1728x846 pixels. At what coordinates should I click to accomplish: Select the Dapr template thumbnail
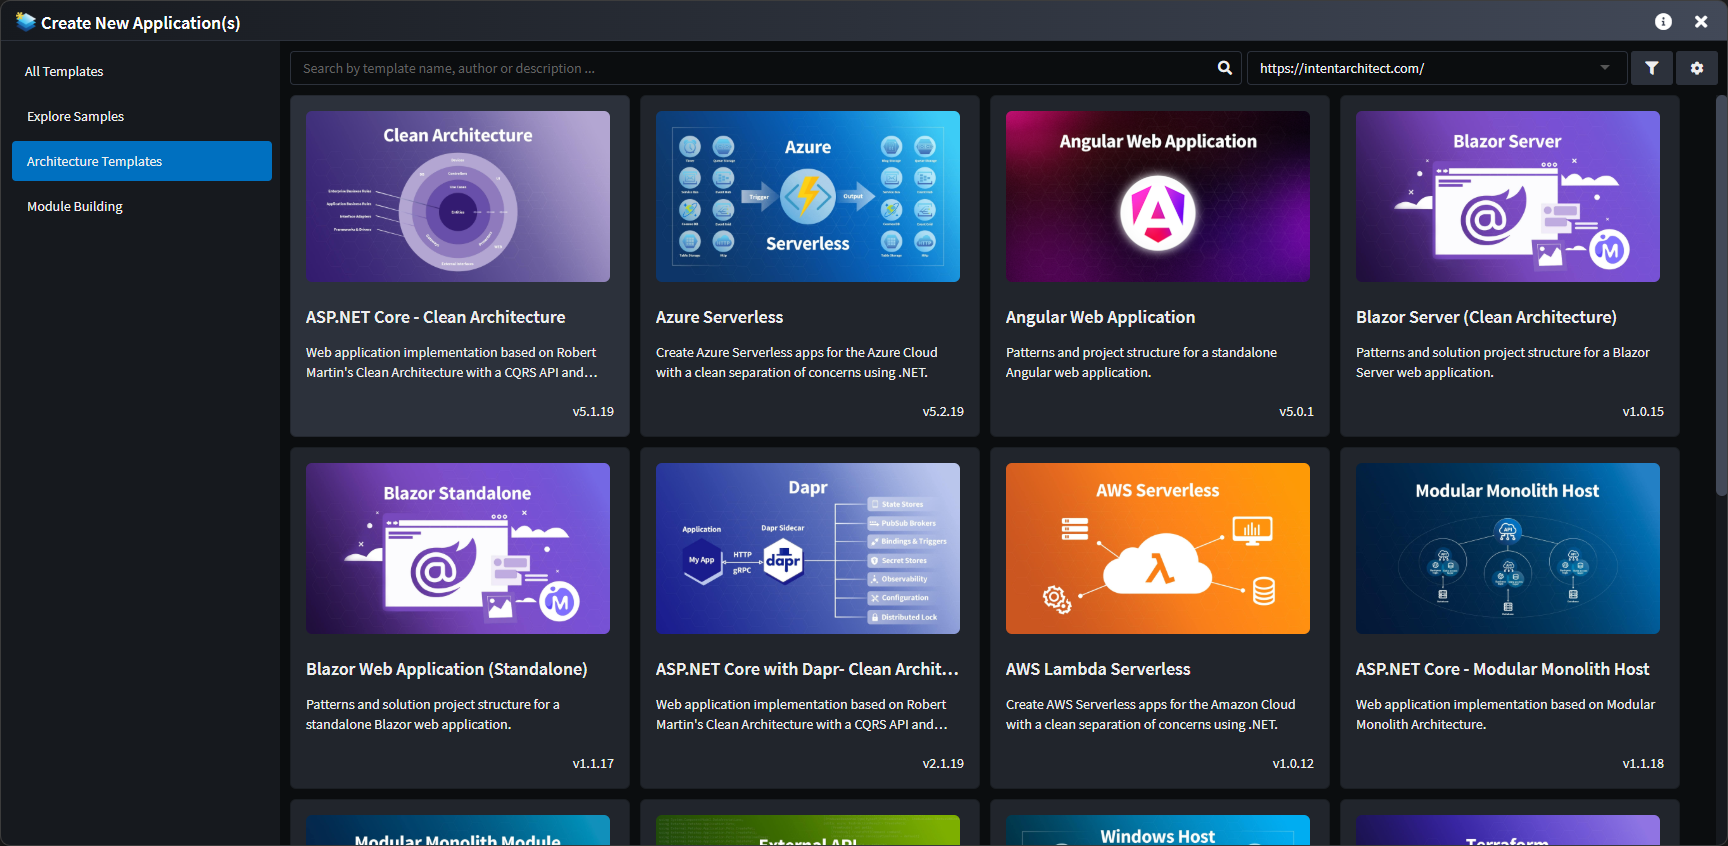pyautogui.click(x=808, y=548)
